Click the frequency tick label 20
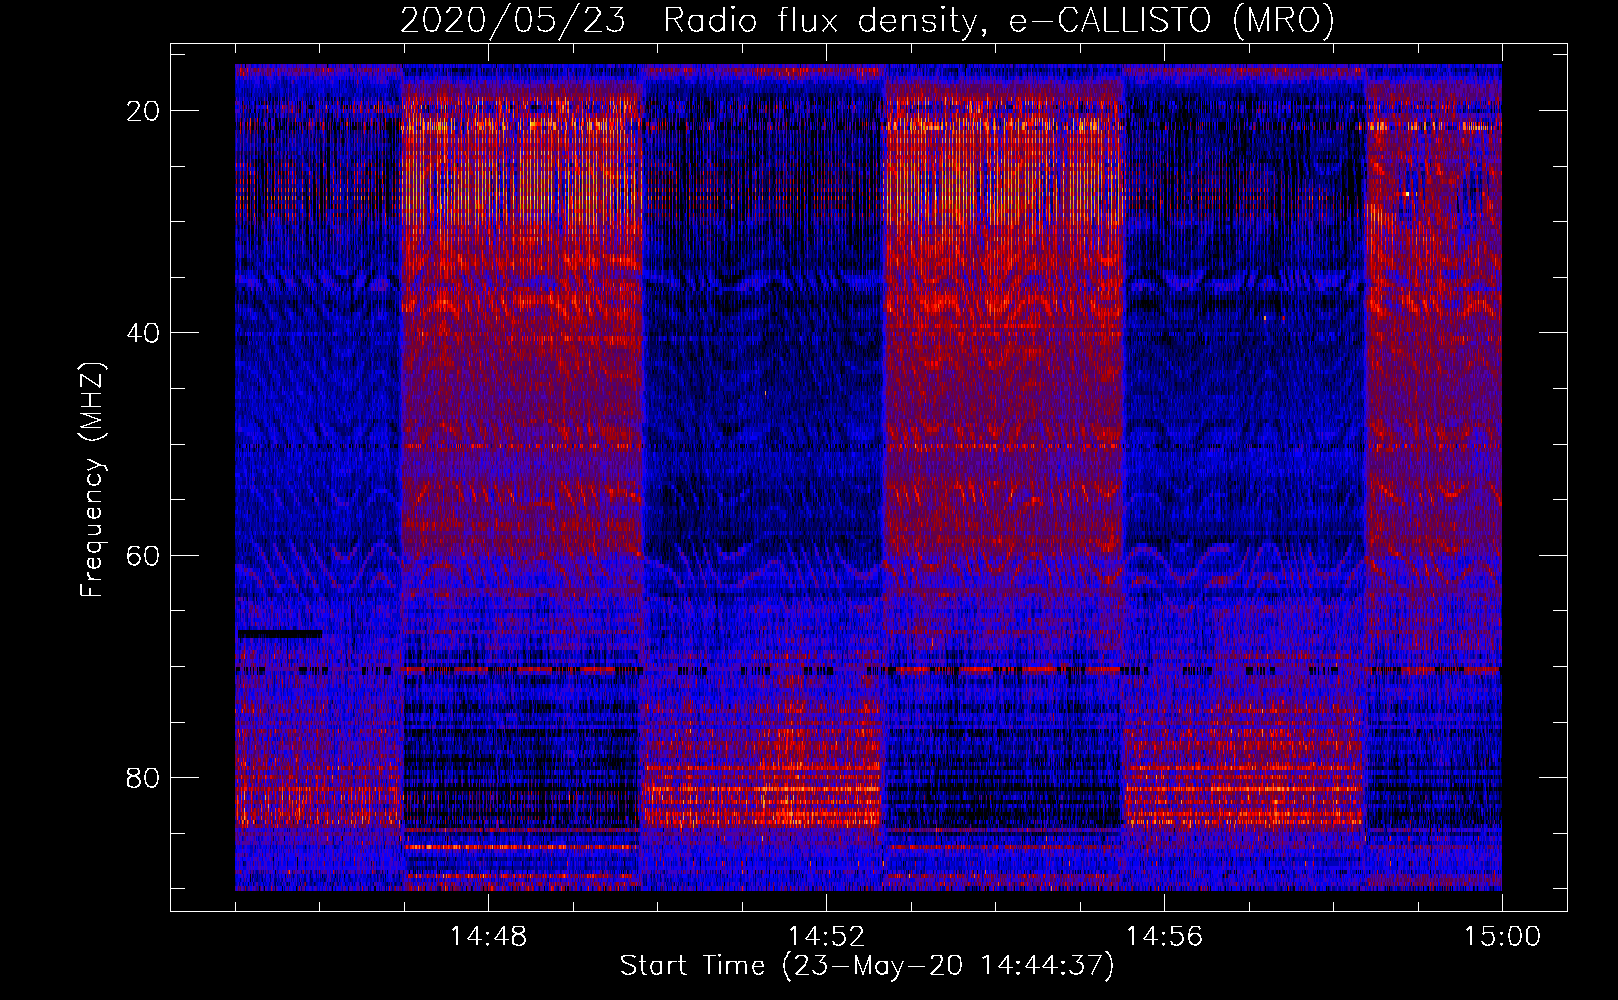 click(x=143, y=111)
